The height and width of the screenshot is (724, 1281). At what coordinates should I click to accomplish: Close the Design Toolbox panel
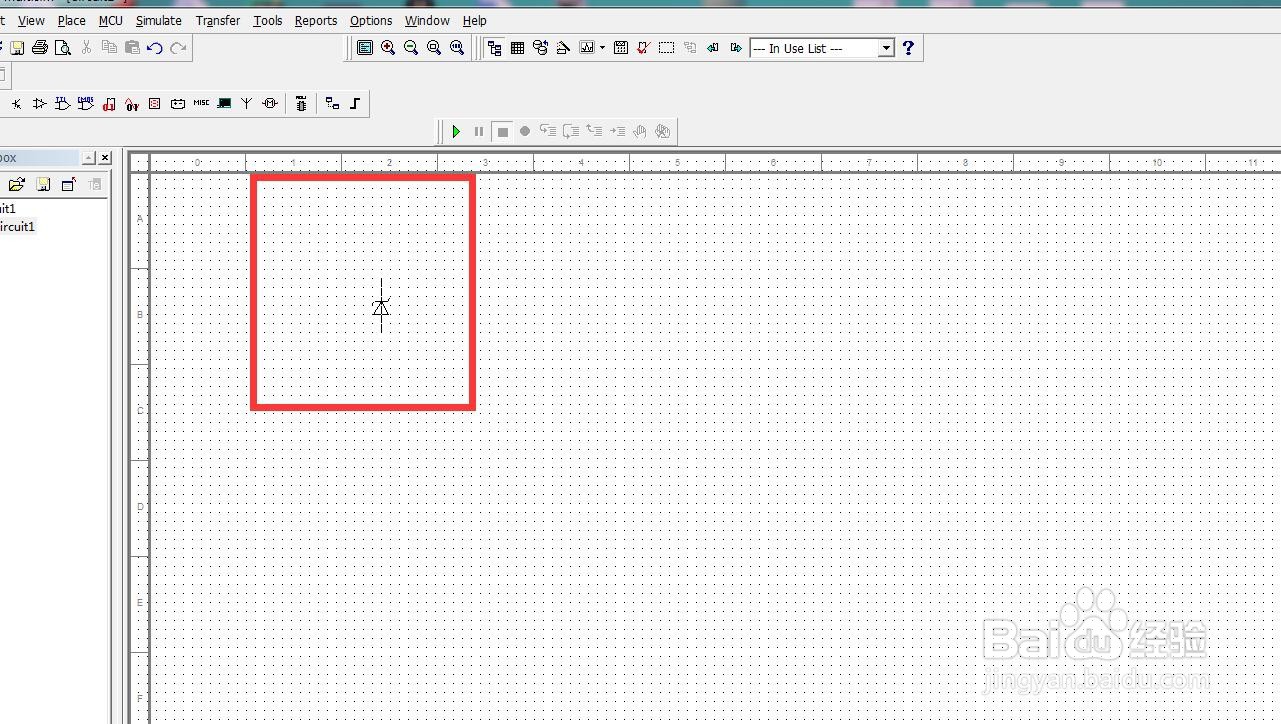pos(105,158)
